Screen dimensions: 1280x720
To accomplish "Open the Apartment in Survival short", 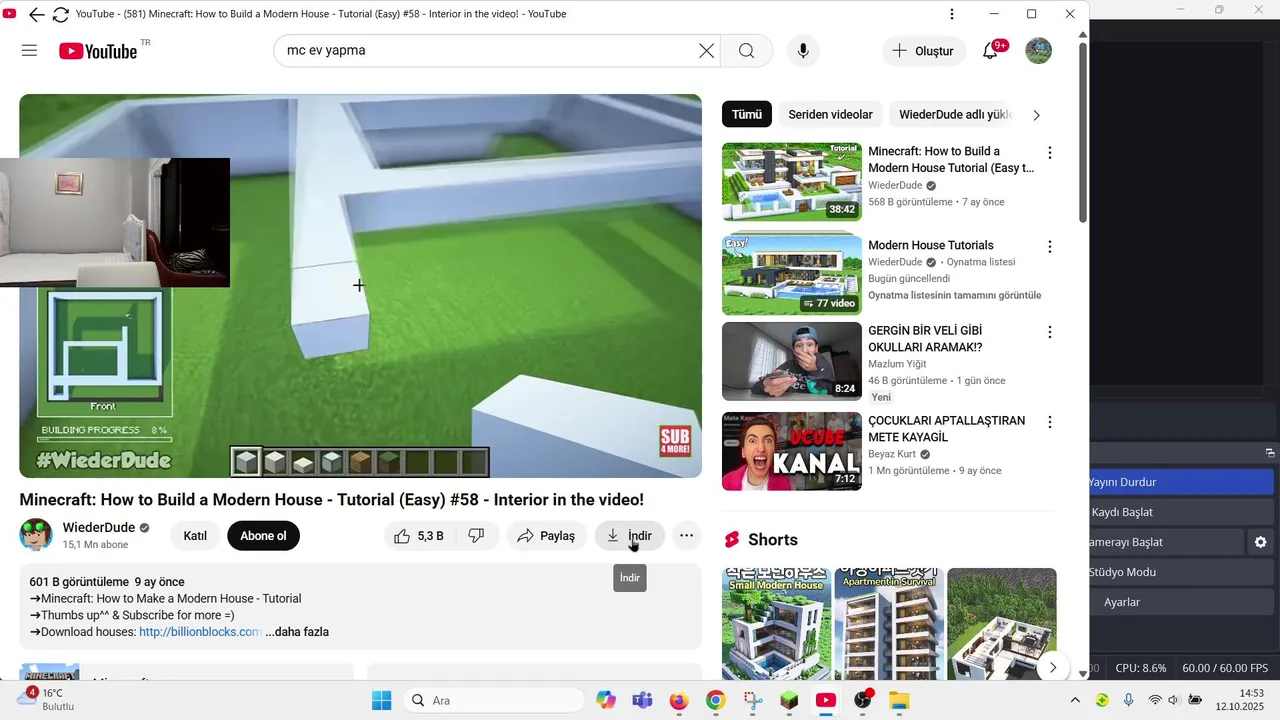I will 889,624.
